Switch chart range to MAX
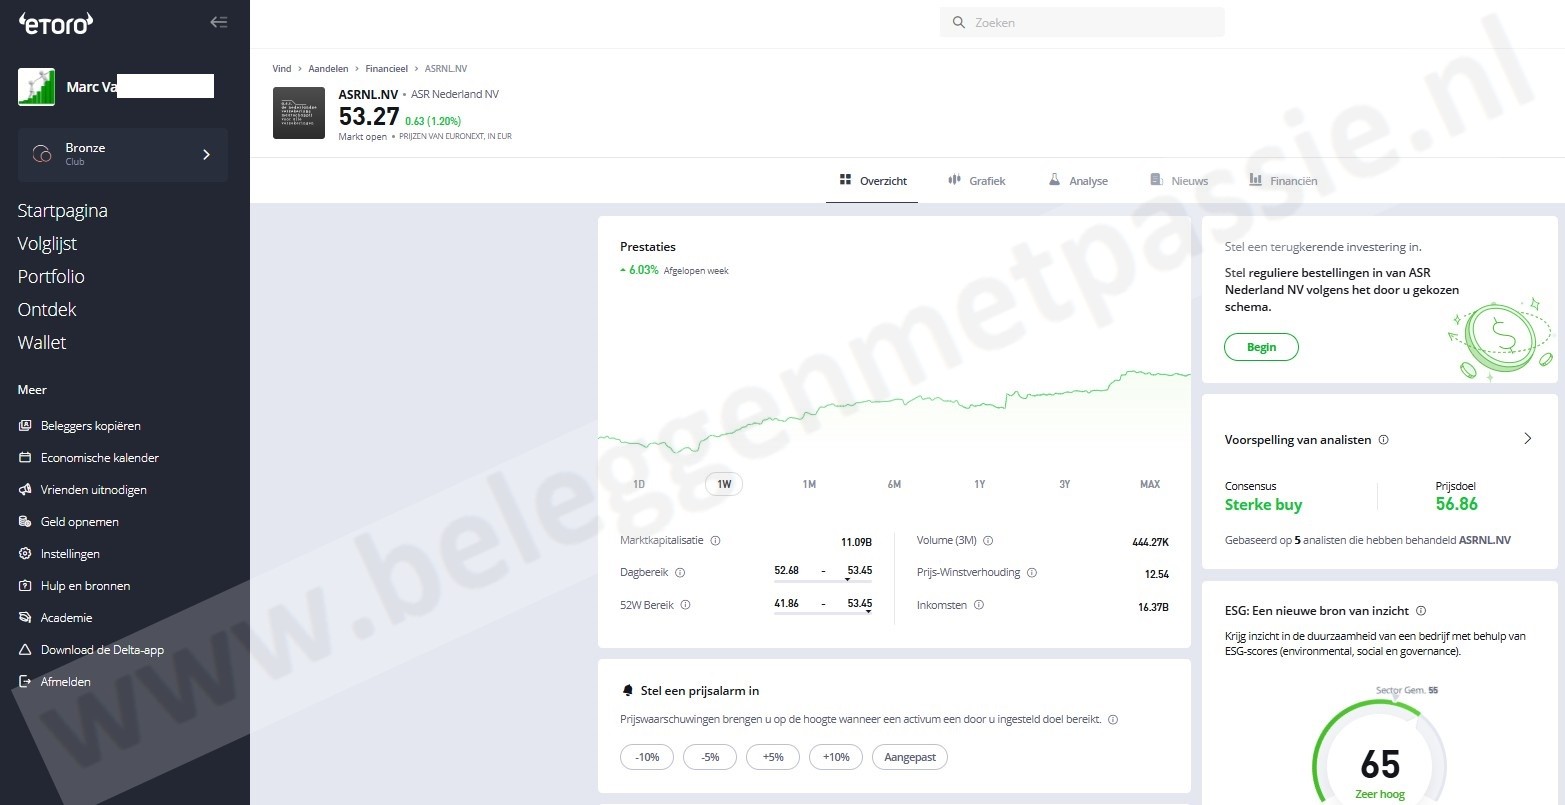This screenshot has height=805, width=1565. pyautogui.click(x=1150, y=485)
